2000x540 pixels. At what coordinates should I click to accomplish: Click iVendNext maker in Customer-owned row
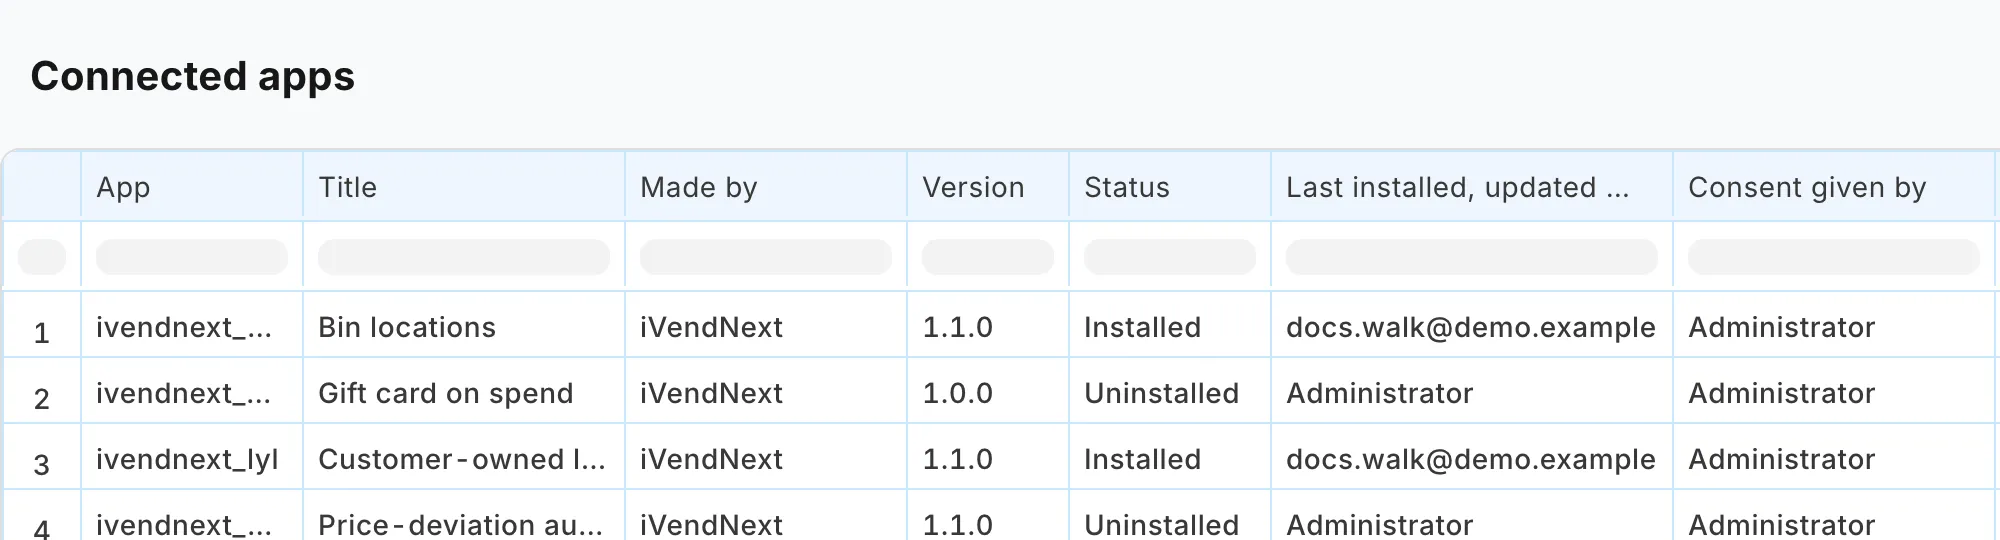point(766,459)
